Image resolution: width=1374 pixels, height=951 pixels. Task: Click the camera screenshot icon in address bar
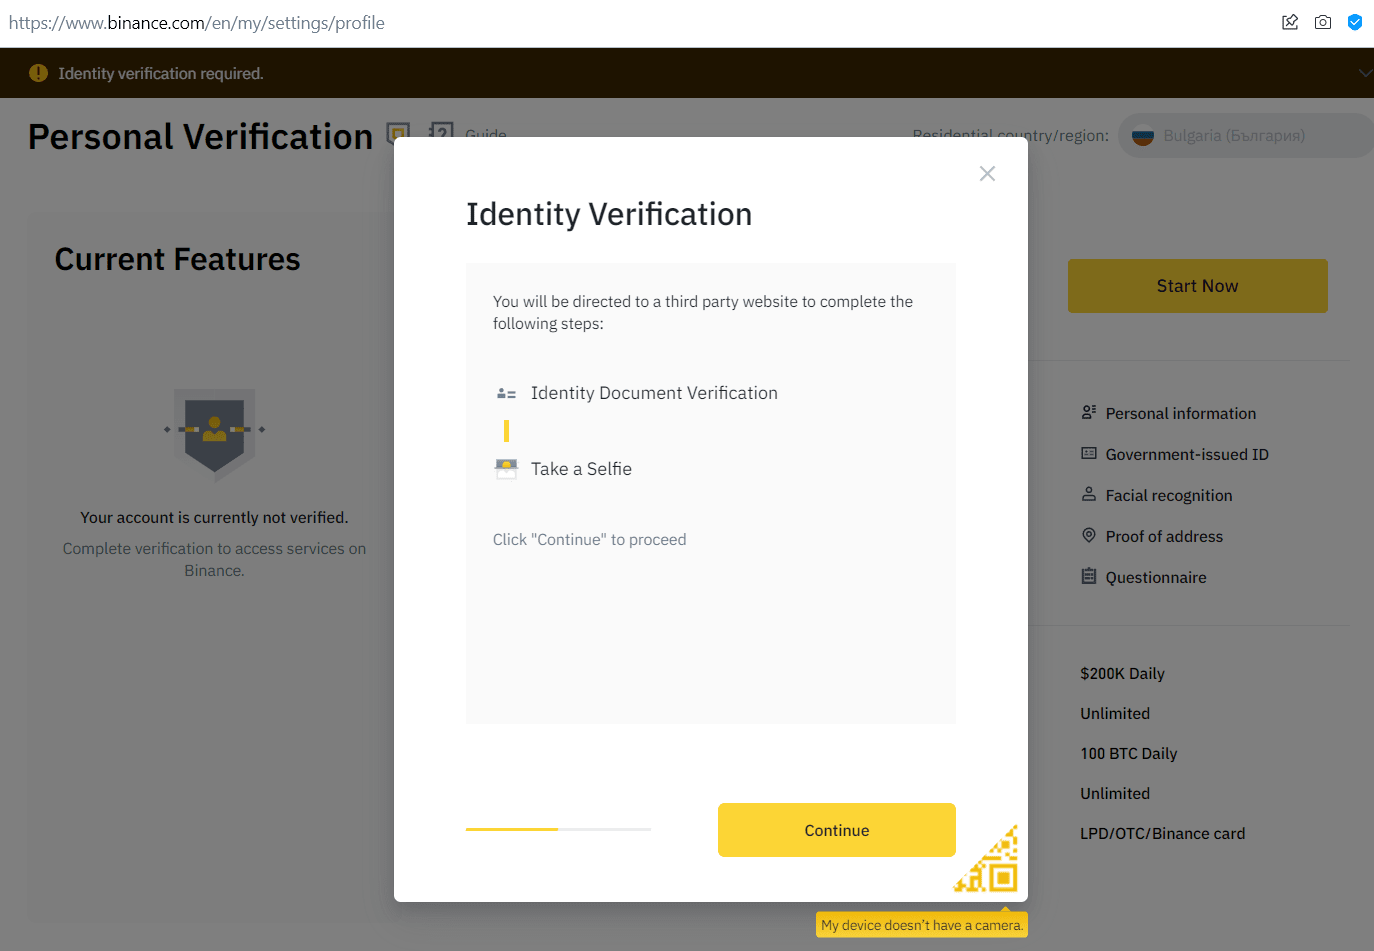coord(1322,22)
